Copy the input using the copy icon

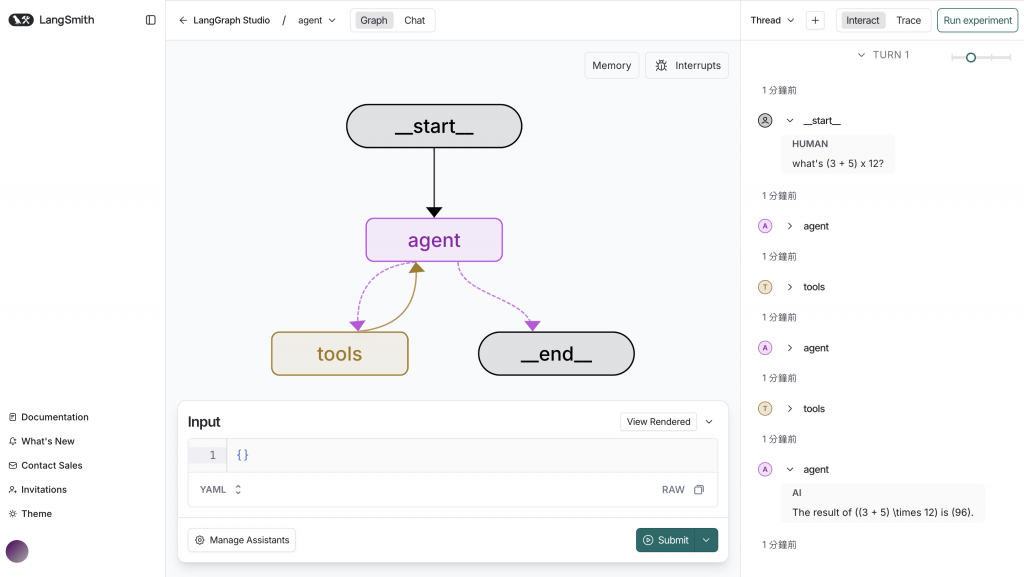pos(699,490)
